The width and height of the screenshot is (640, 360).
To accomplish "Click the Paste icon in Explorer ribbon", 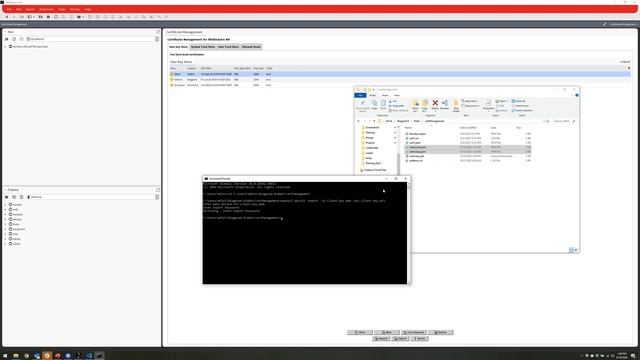I will pyautogui.click(x=383, y=104).
